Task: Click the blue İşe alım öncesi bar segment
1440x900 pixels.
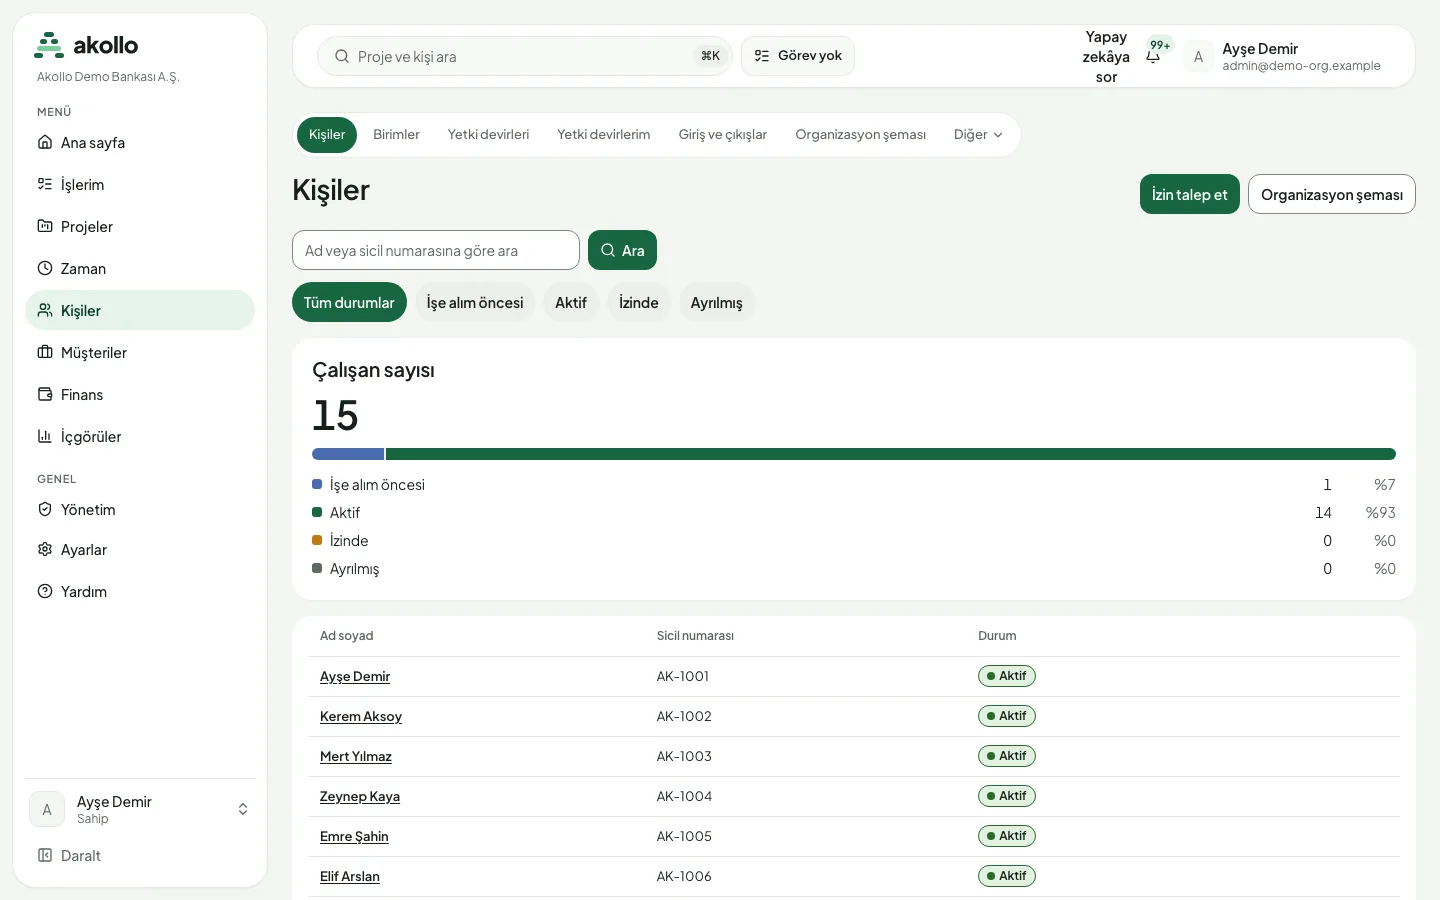Action: coord(348,454)
